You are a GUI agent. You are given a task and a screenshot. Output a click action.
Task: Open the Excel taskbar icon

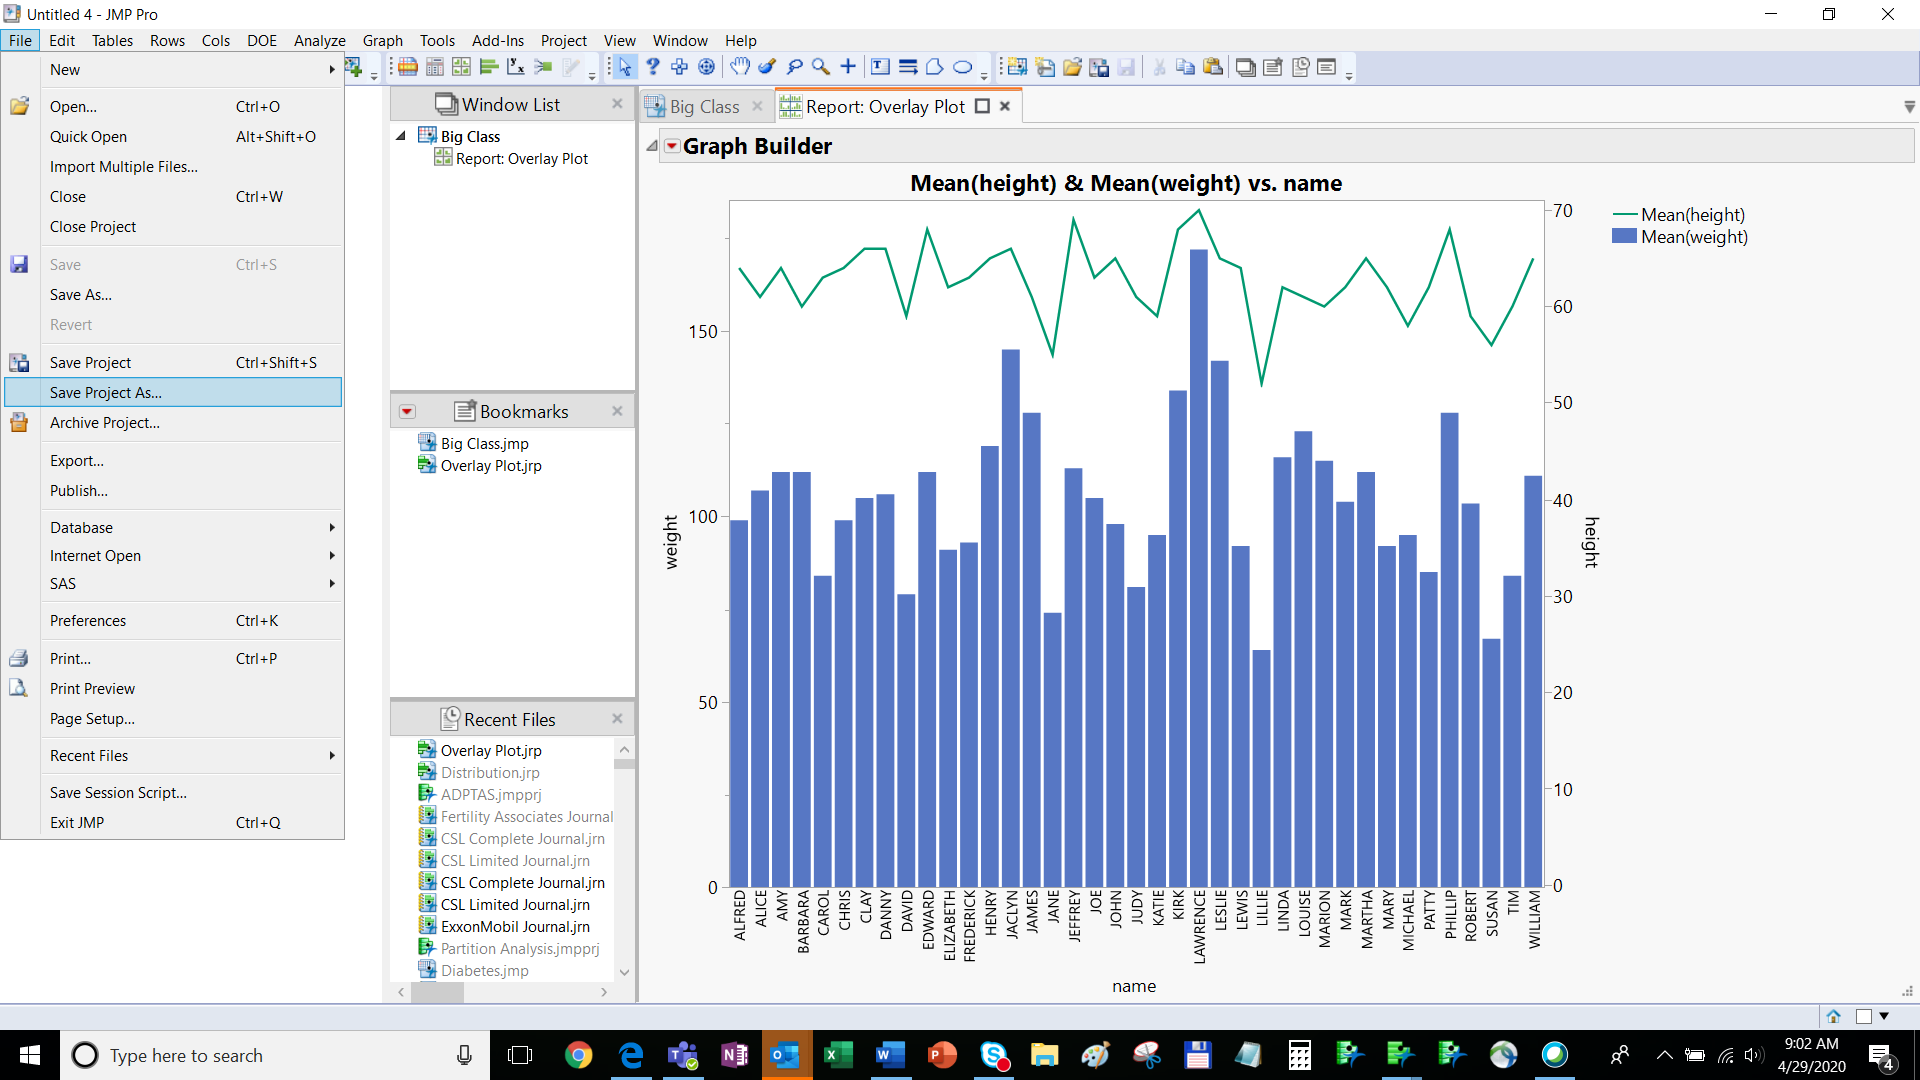click(x=838, y=1055)
